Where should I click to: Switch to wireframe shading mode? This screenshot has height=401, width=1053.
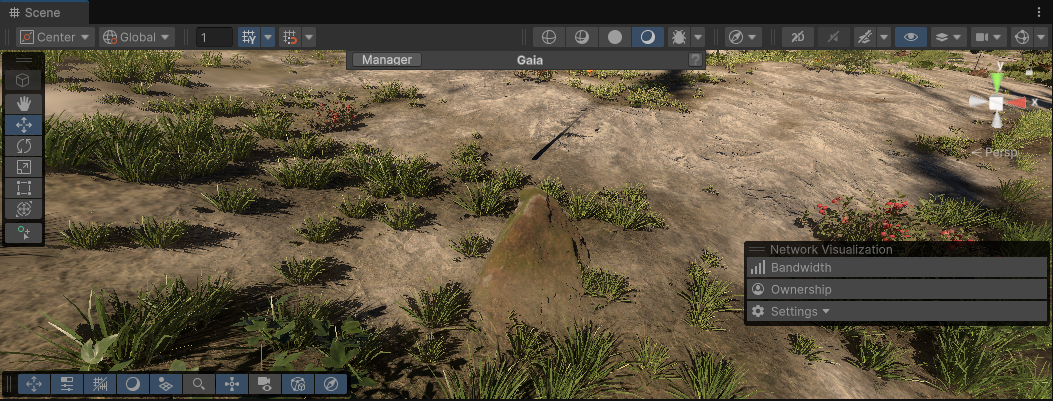pos(548,37)
